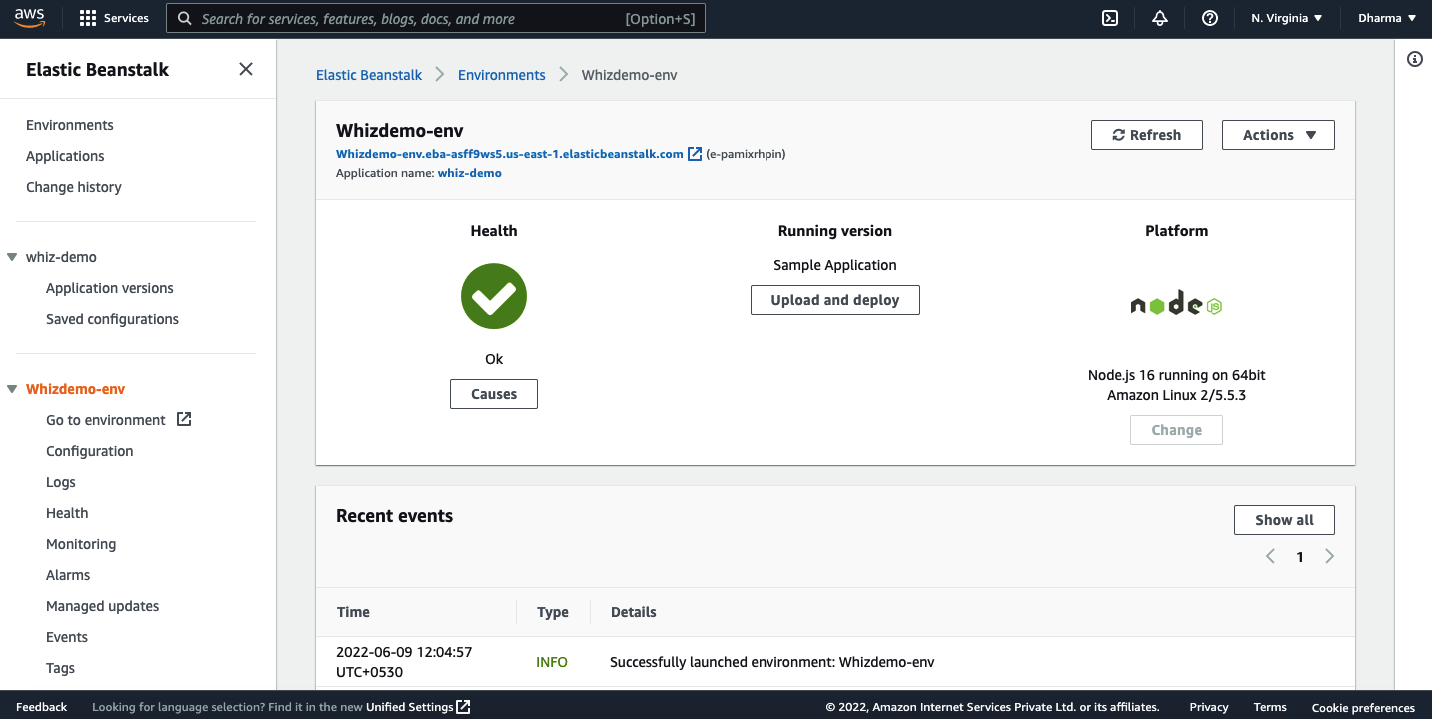Go to previous events page arrow
The width and height of the screenshot is (1432, 719).
[x=1270, y=556]
